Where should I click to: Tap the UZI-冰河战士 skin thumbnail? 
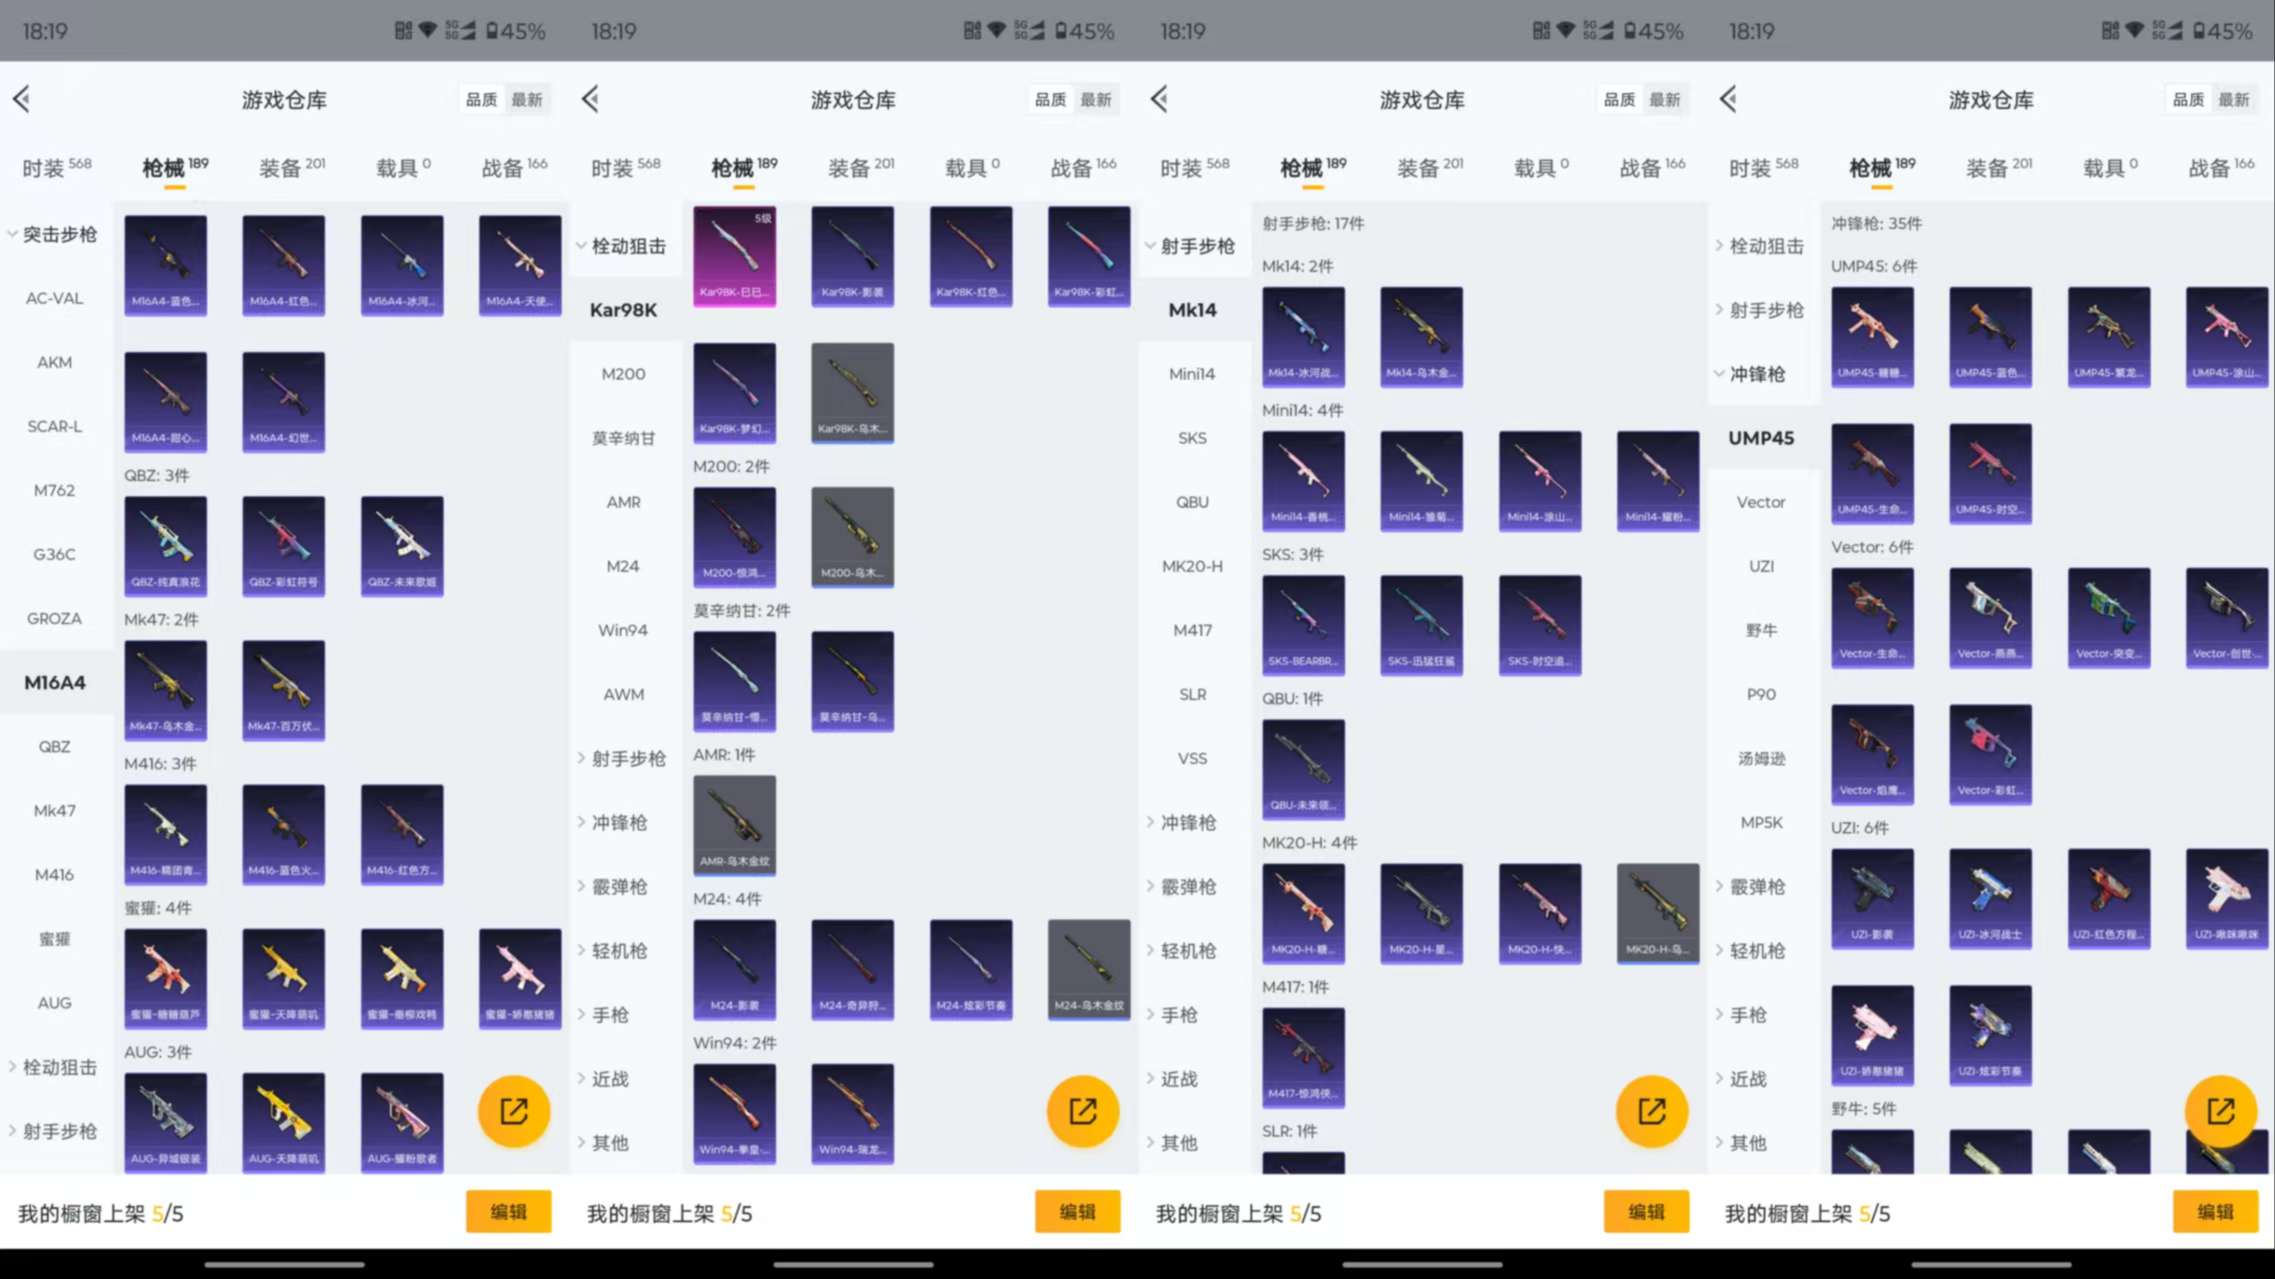(x=1989, y=898)
